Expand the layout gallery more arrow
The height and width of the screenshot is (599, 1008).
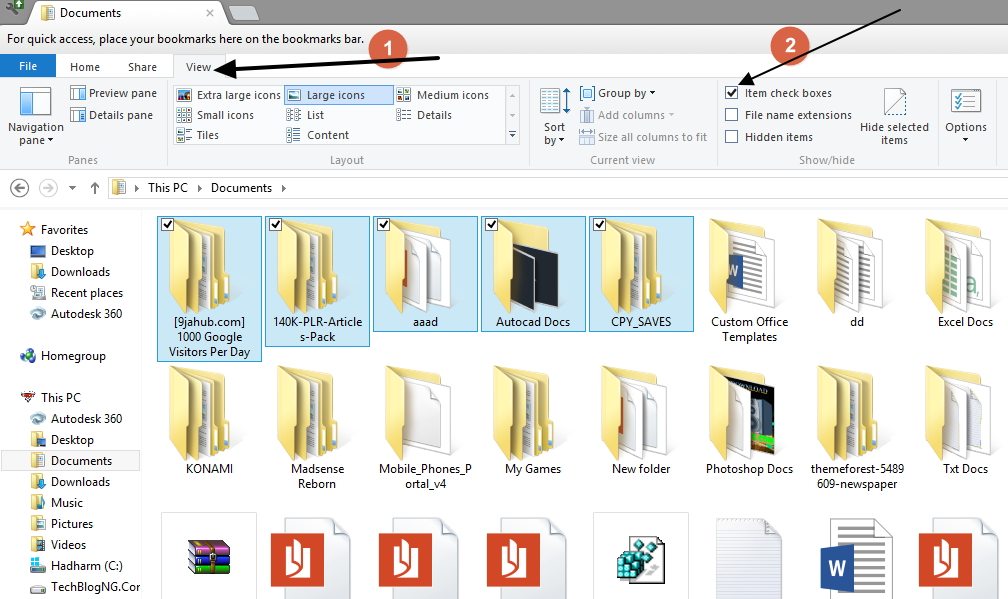click(512, 135)
